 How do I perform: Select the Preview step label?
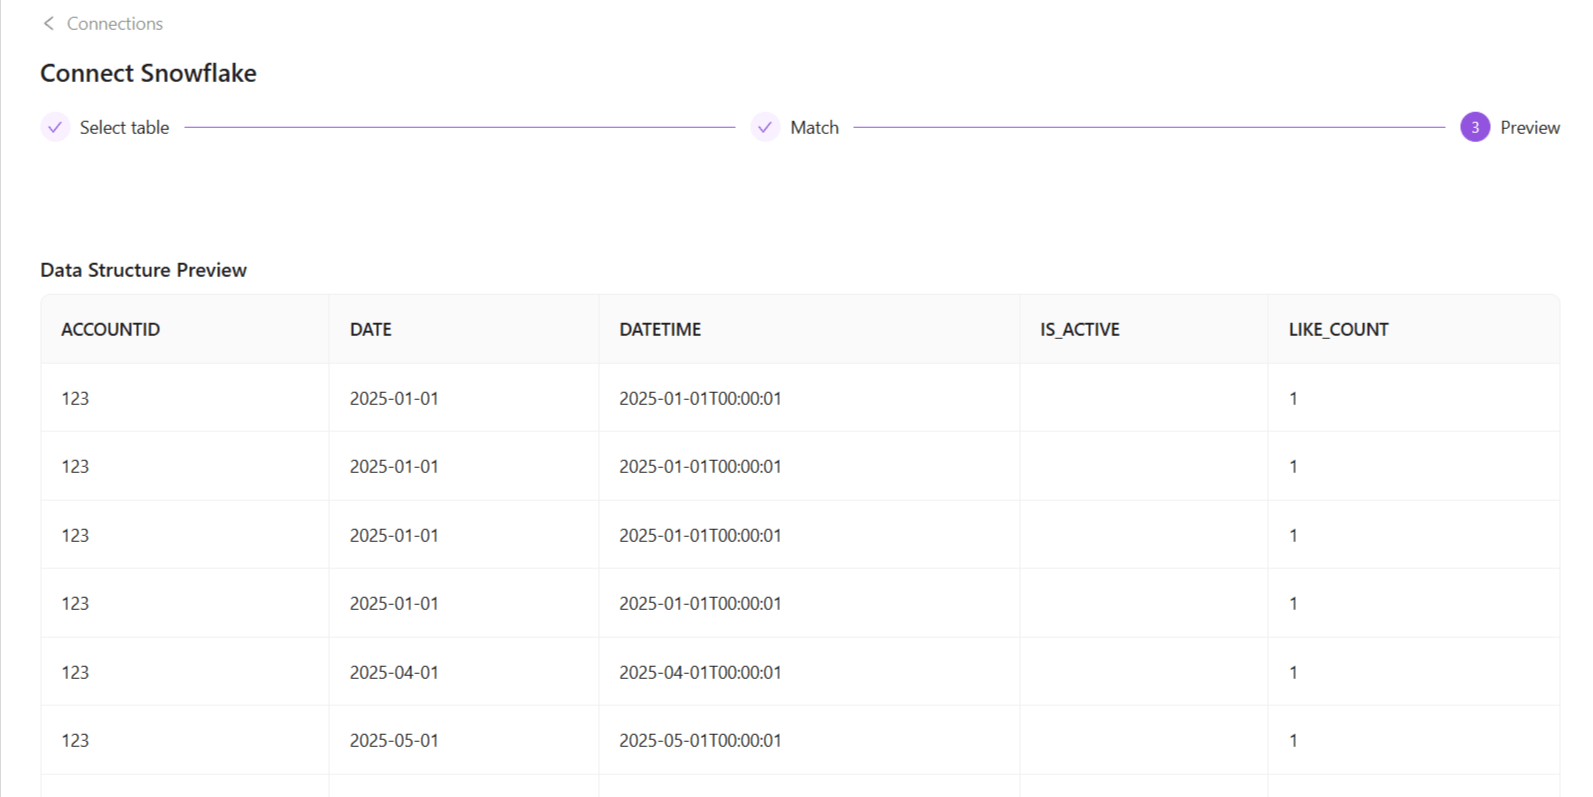tap(1529, 127)
